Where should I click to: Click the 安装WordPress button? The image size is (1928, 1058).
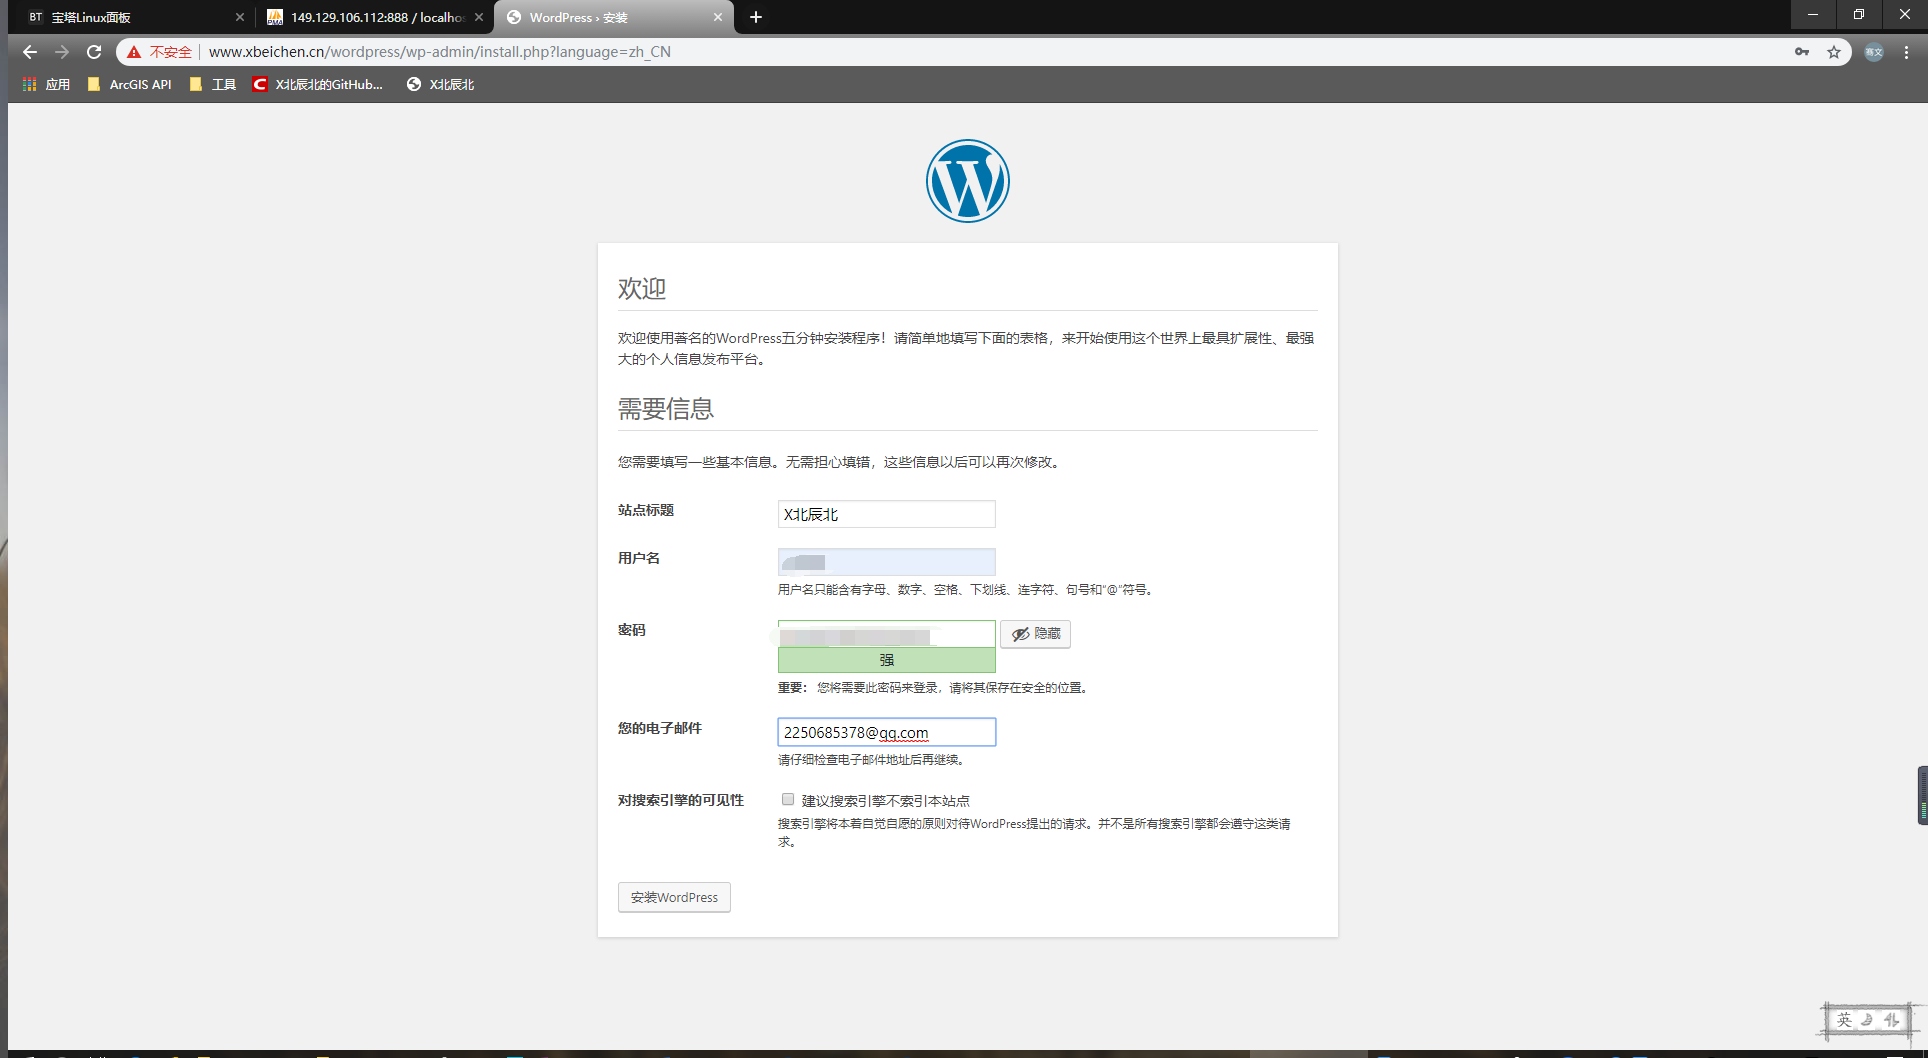pyautogui.click(x=674, y=897)
